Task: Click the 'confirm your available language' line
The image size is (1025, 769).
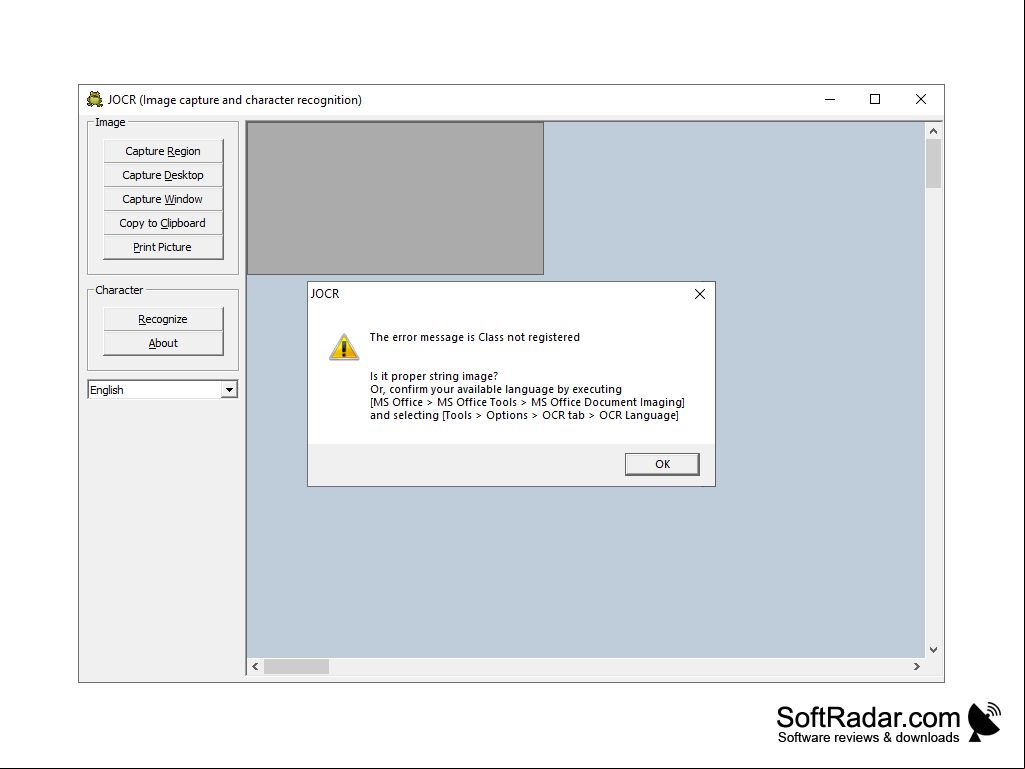Action: [496, 389]
